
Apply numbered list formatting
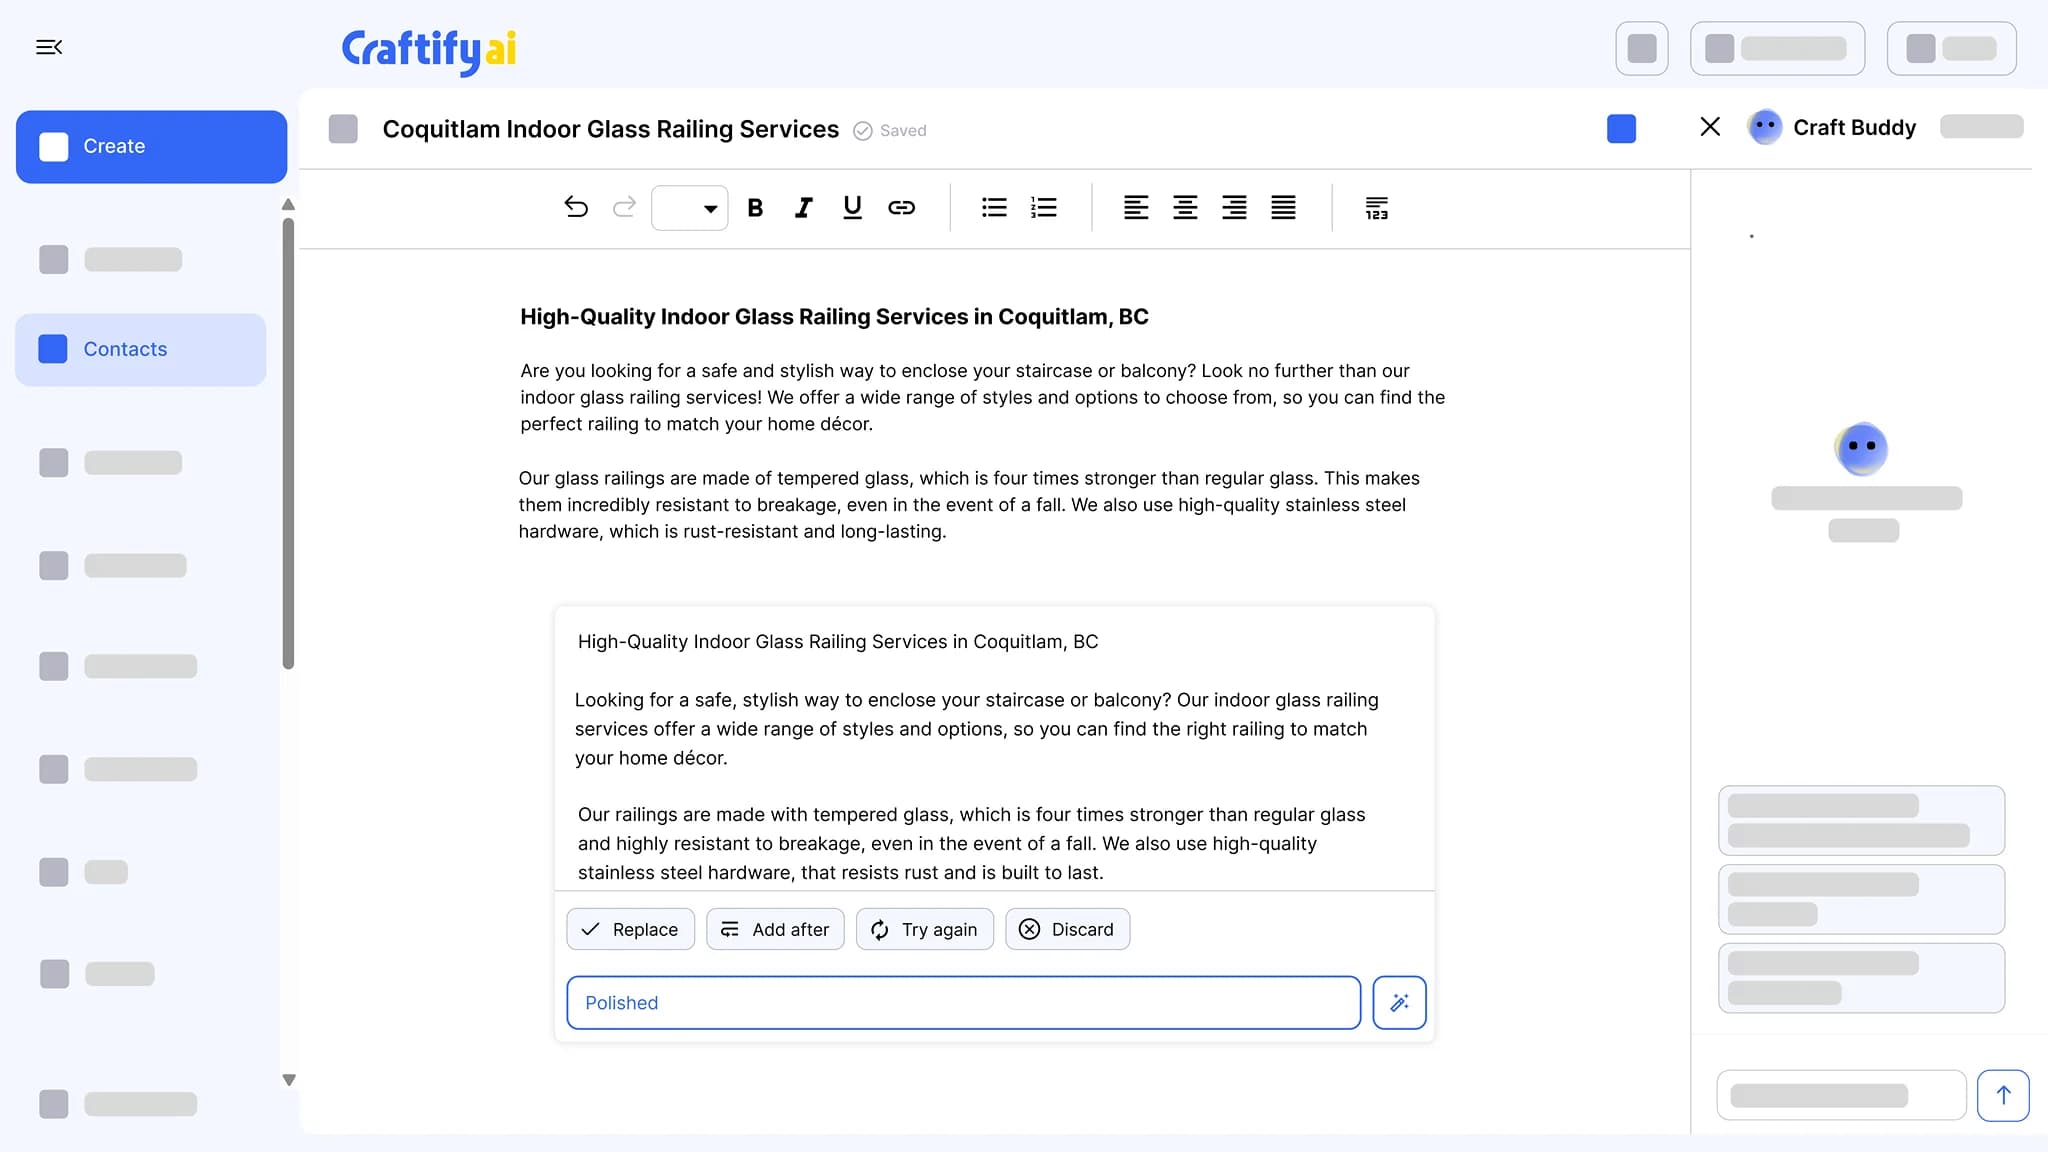[1043, 207]
